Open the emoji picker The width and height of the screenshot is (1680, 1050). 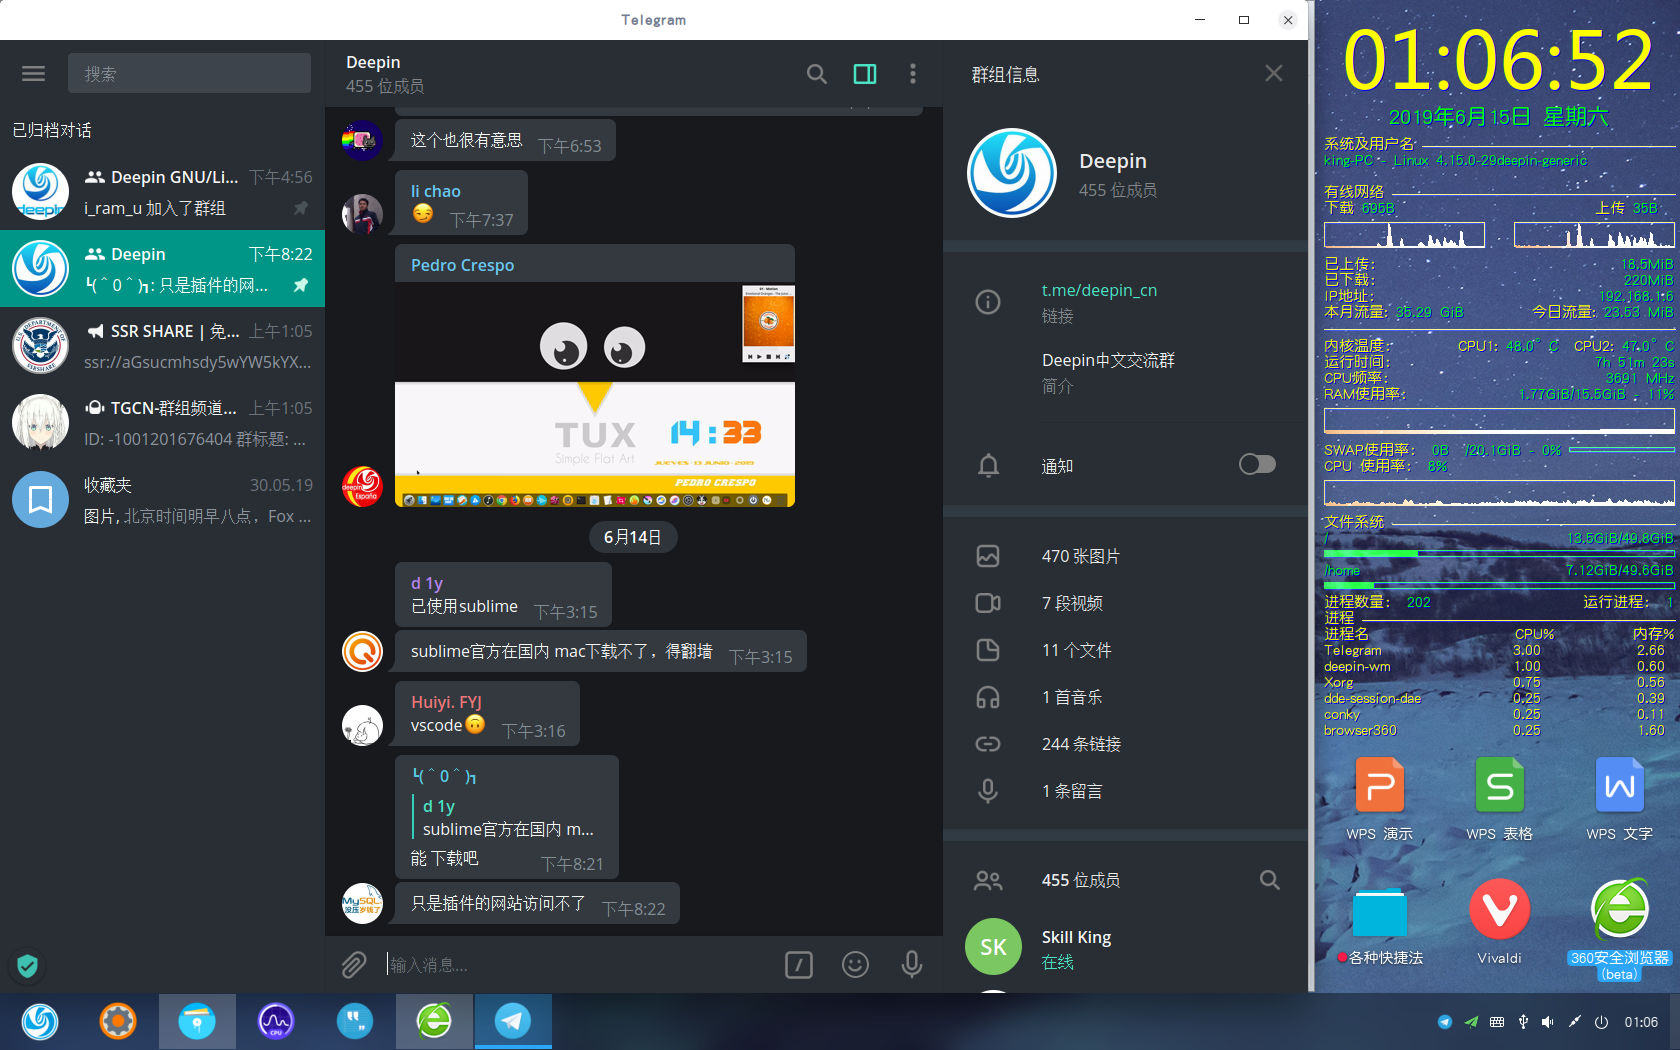tap(855, 964)
